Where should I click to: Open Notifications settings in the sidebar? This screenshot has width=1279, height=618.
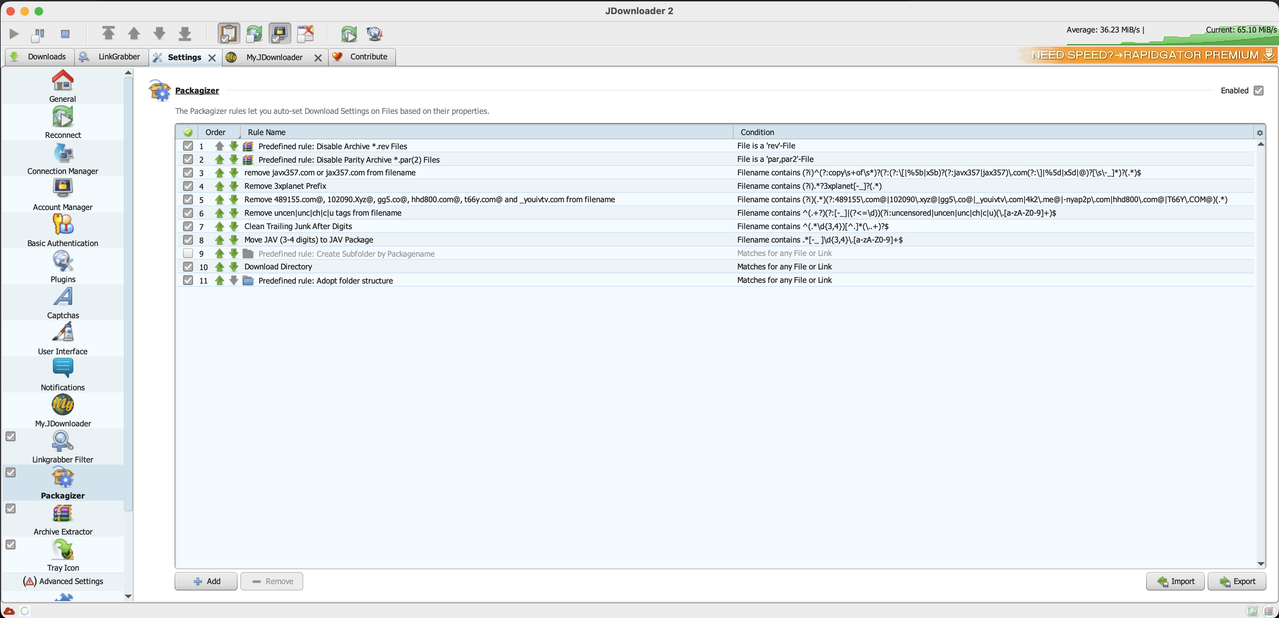pos(62,374)
